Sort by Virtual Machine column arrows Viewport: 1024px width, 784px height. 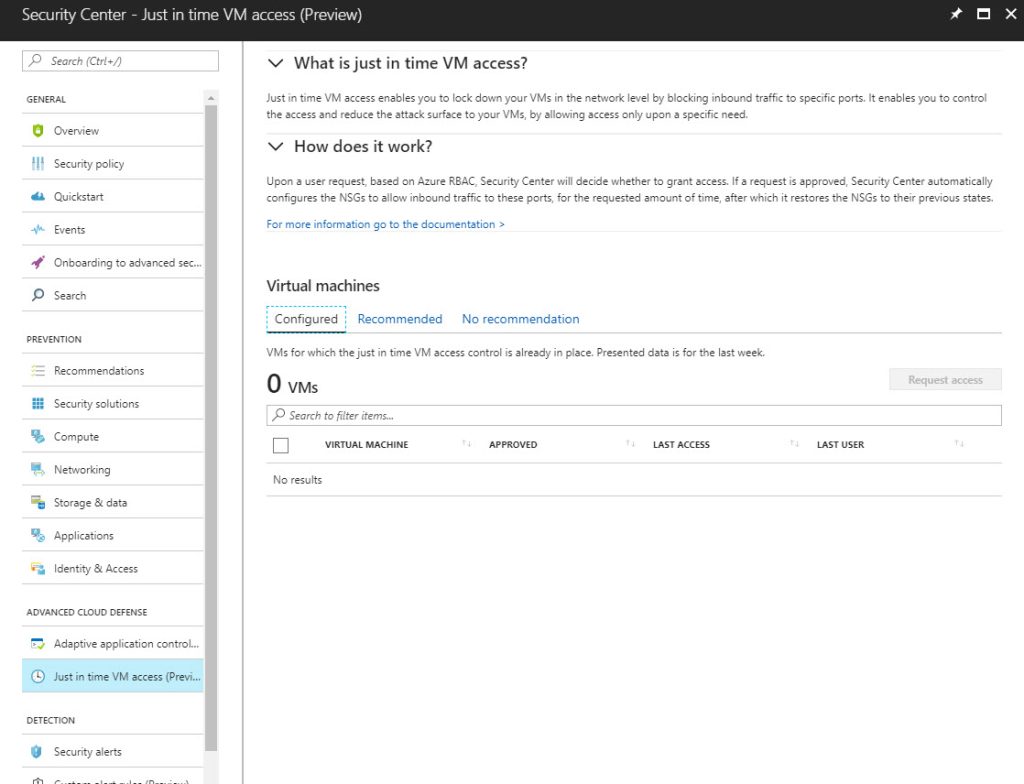467,444
